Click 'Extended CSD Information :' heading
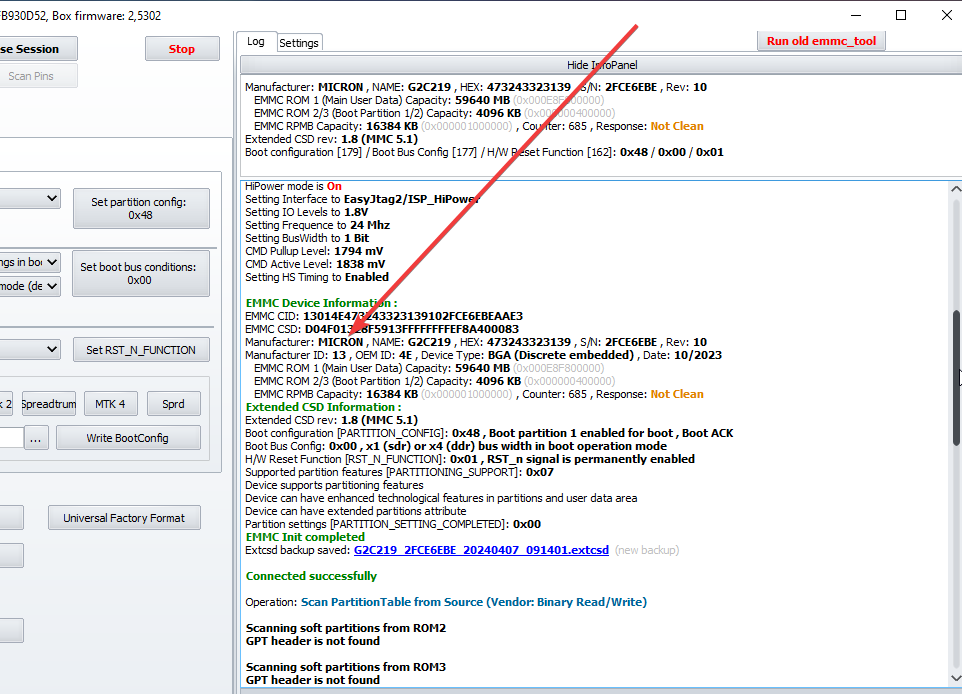The image size is (962, 694). click(323, 407)
